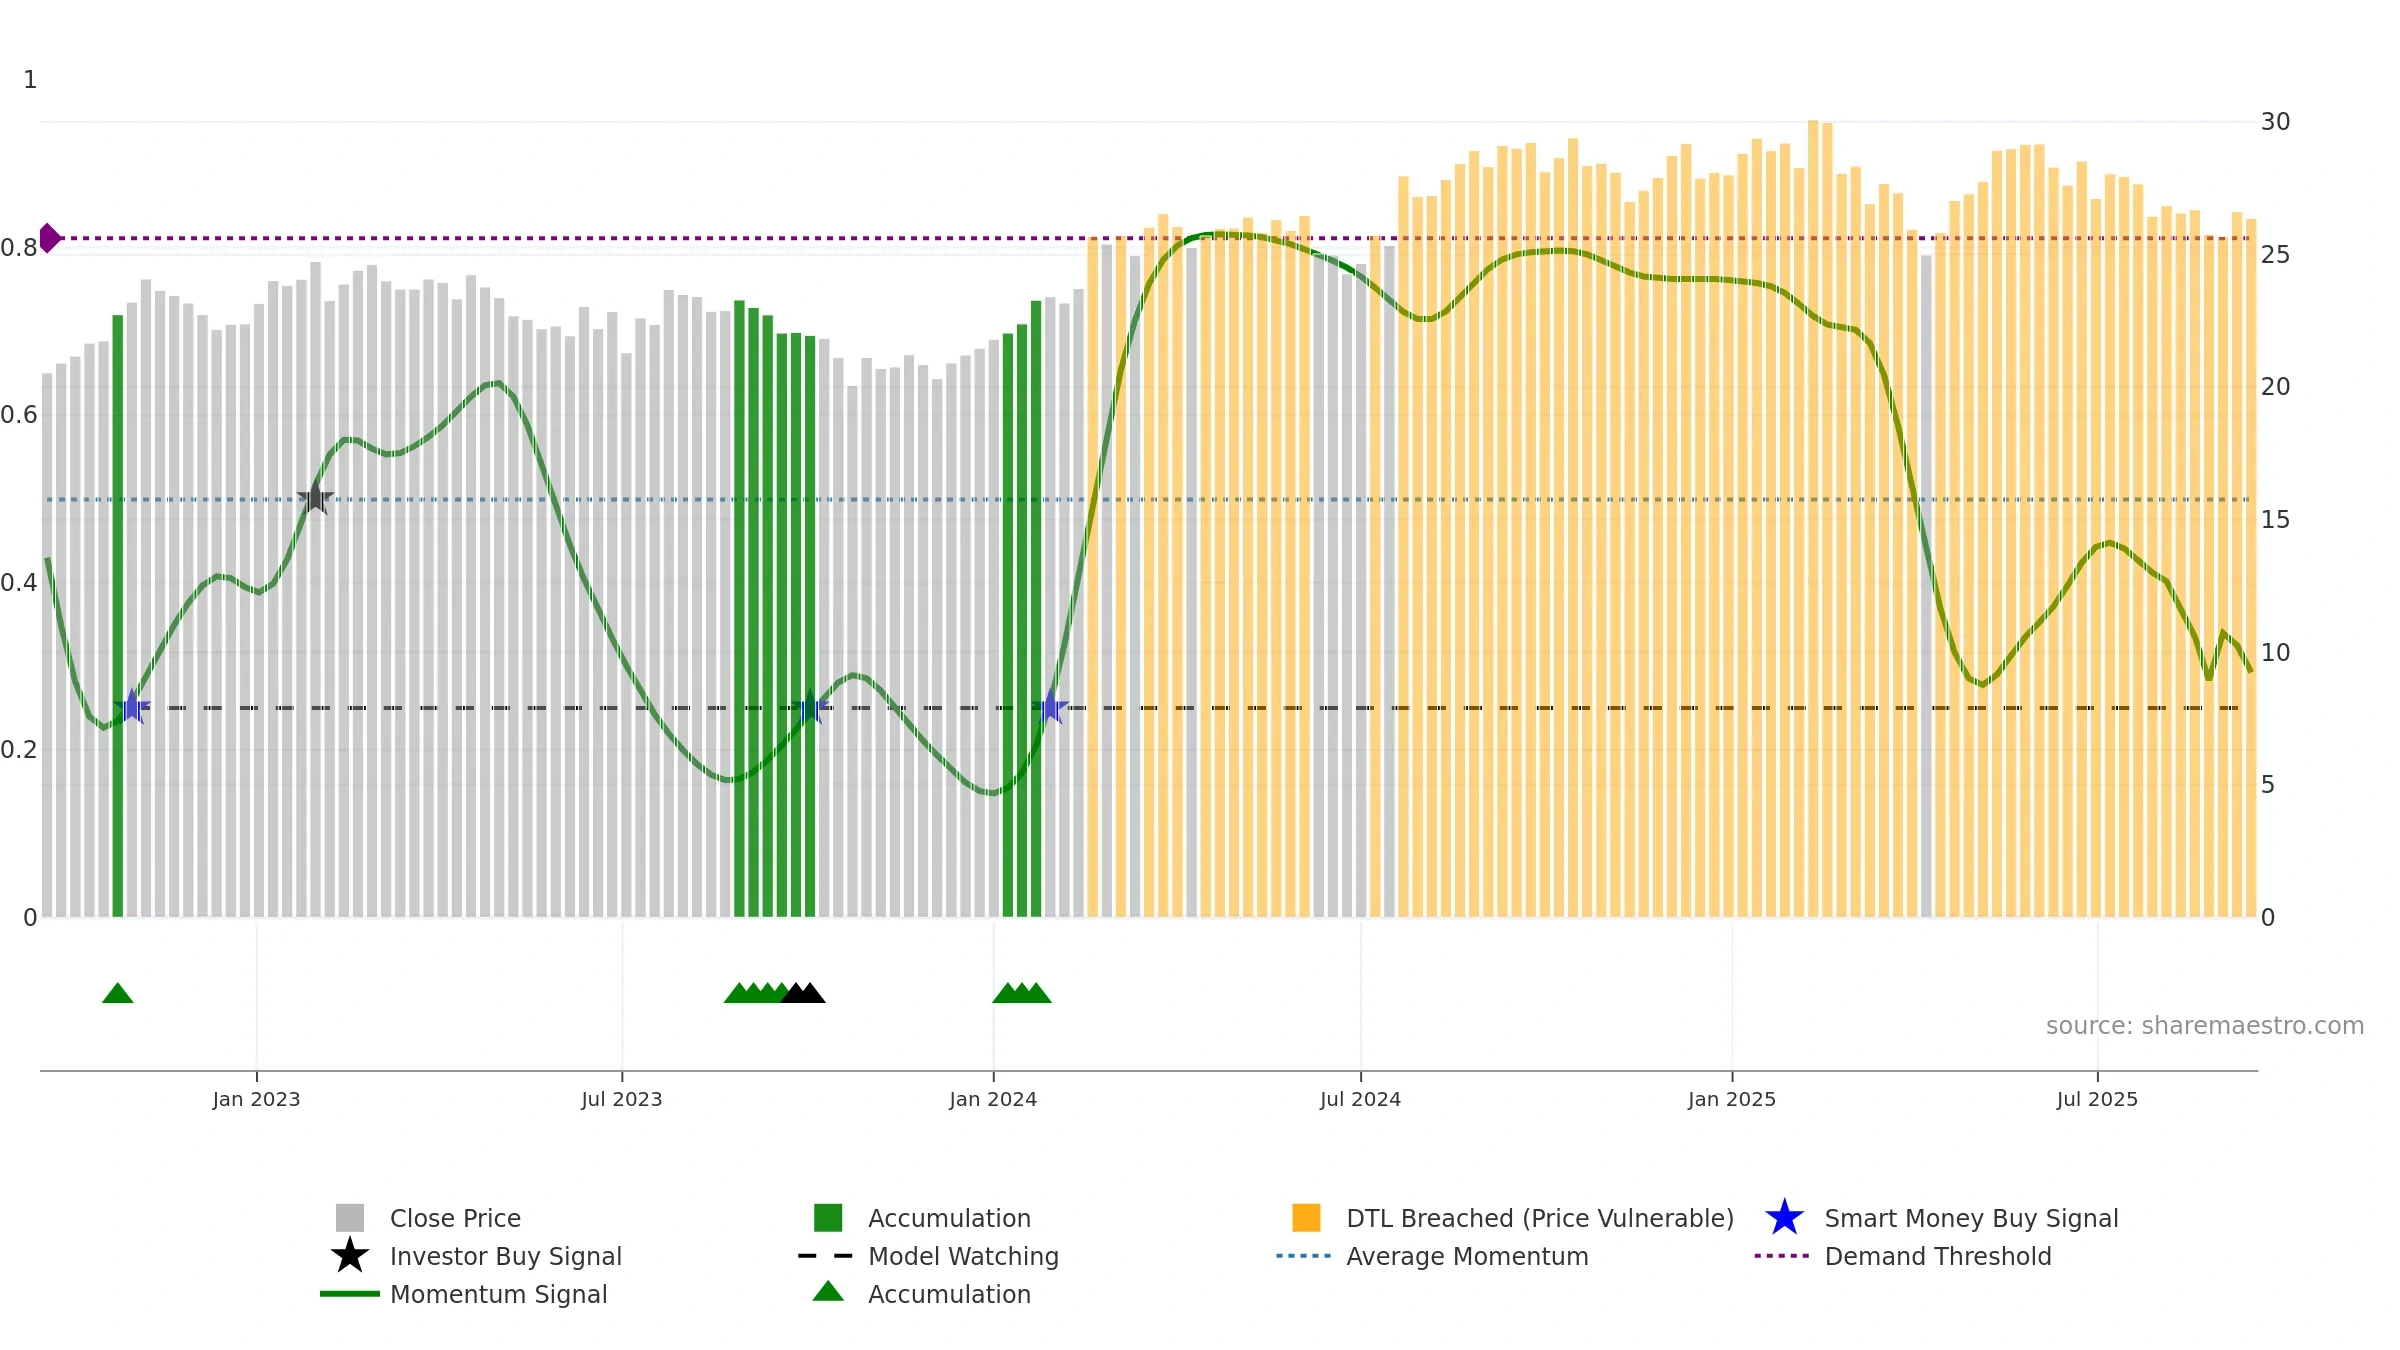Click the Investor Buy Signal legend label
This screenshot has width=2400, height=1350.
pos(506,1256)
